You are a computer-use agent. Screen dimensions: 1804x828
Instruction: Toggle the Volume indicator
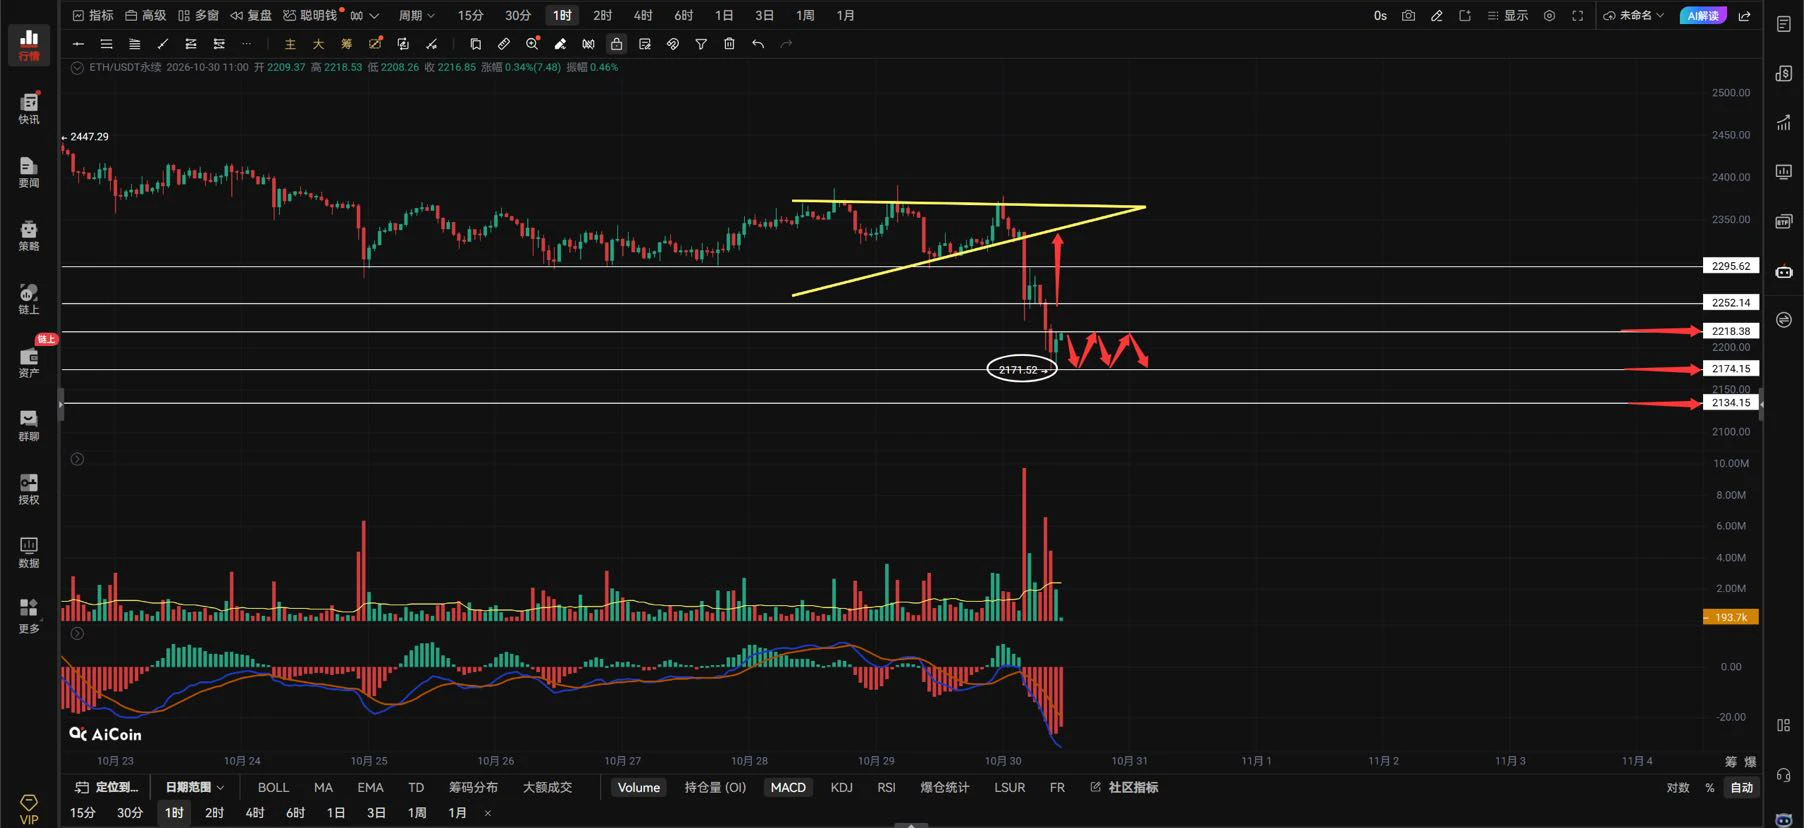[x=638, y=788]
